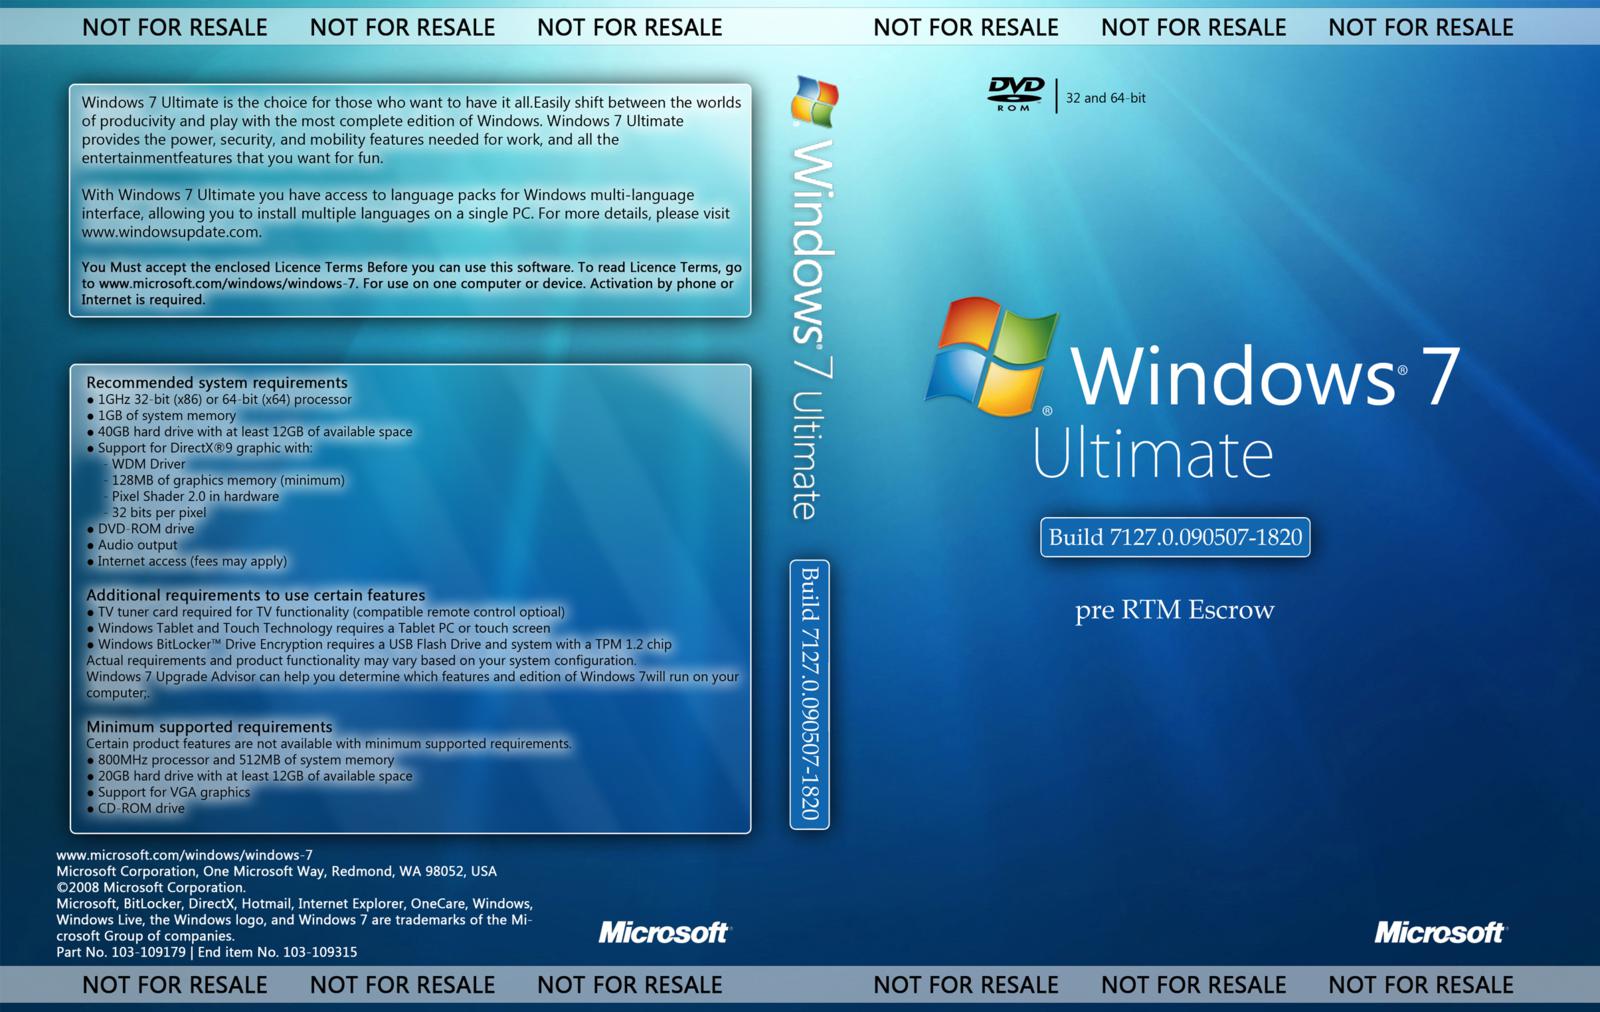Click 'Internet access (fees may apply)' bullet

click(x=186, y=561)
